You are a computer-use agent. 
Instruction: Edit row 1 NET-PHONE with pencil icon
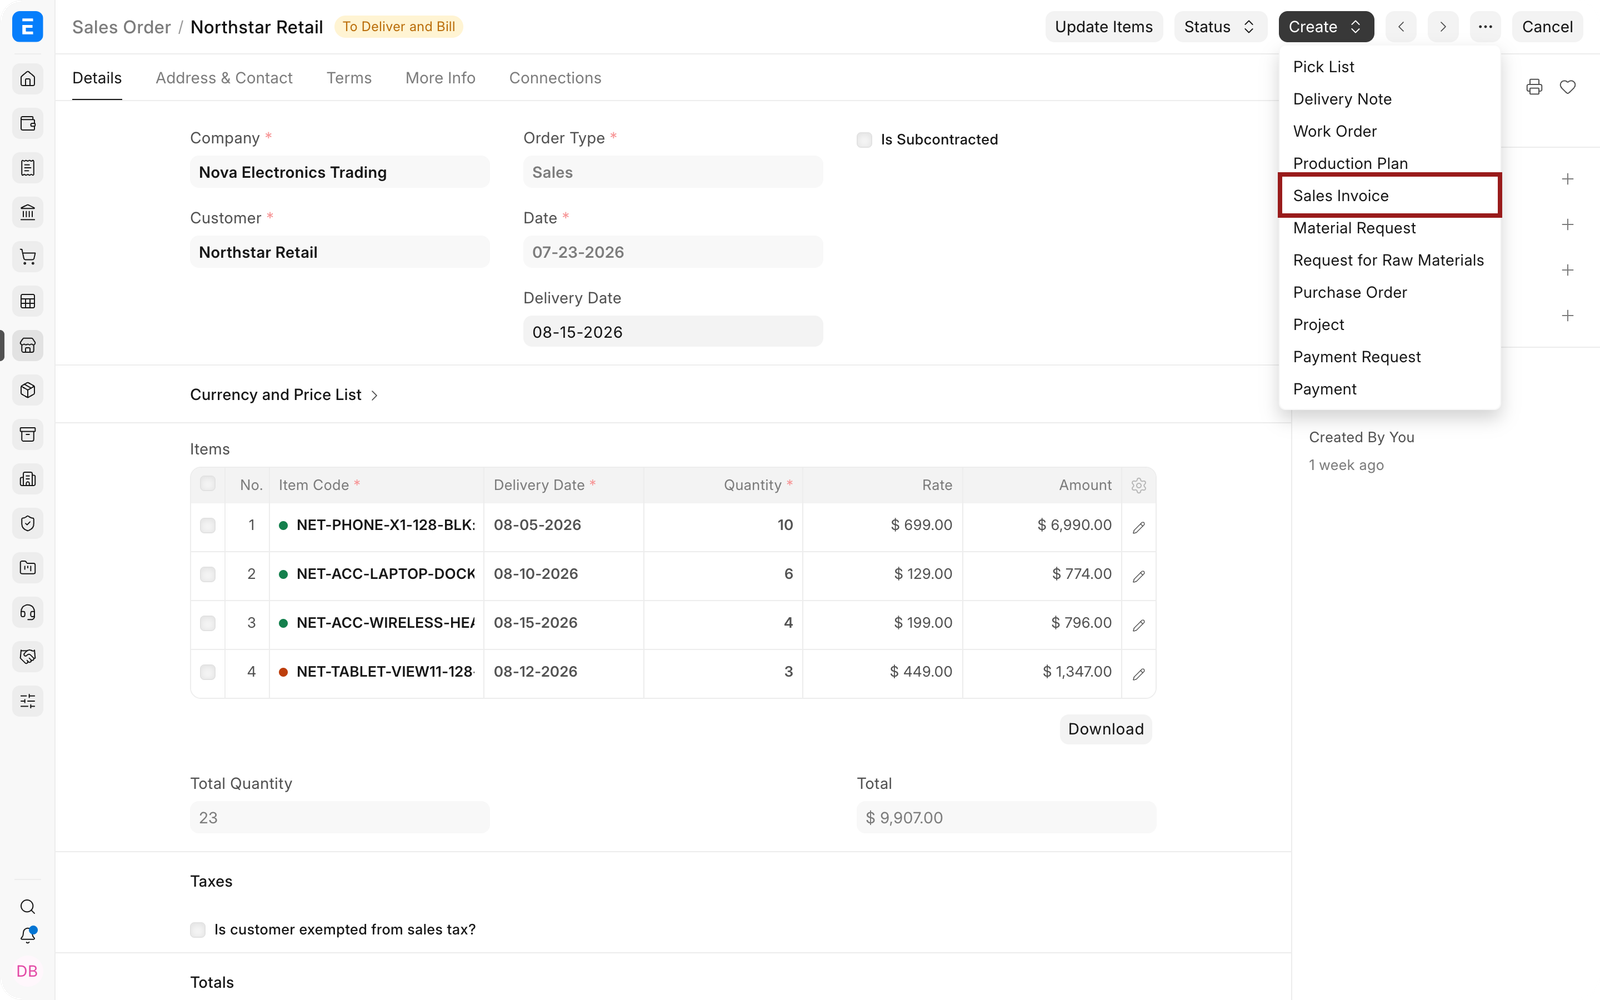tap(1139, 527)
